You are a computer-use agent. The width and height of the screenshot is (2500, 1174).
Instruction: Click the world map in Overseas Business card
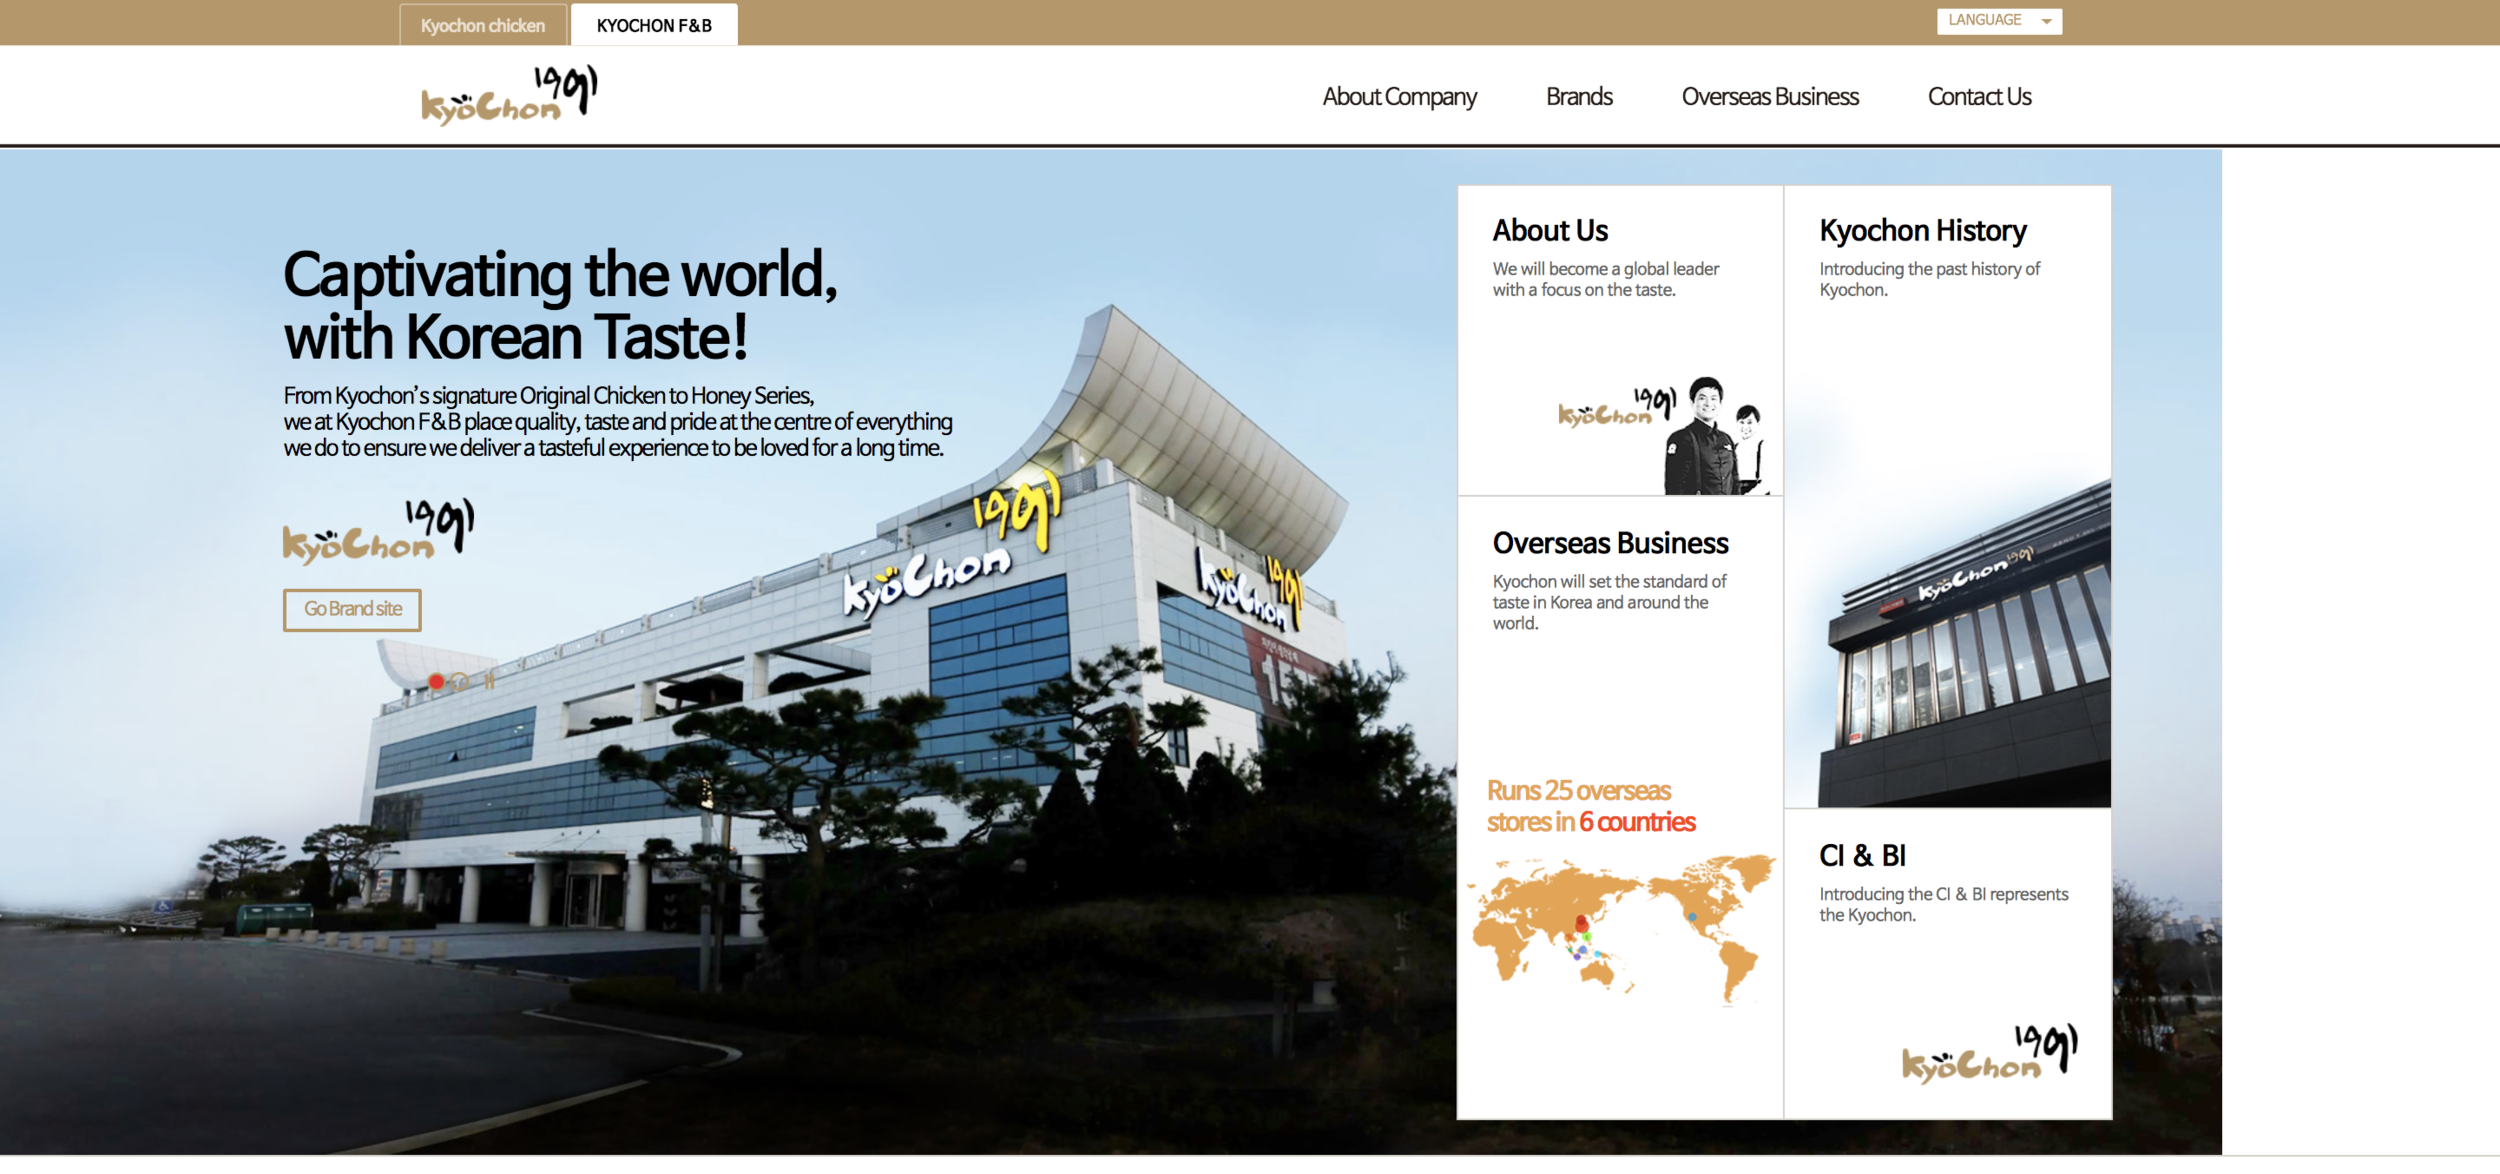[x=1621, y=930]
